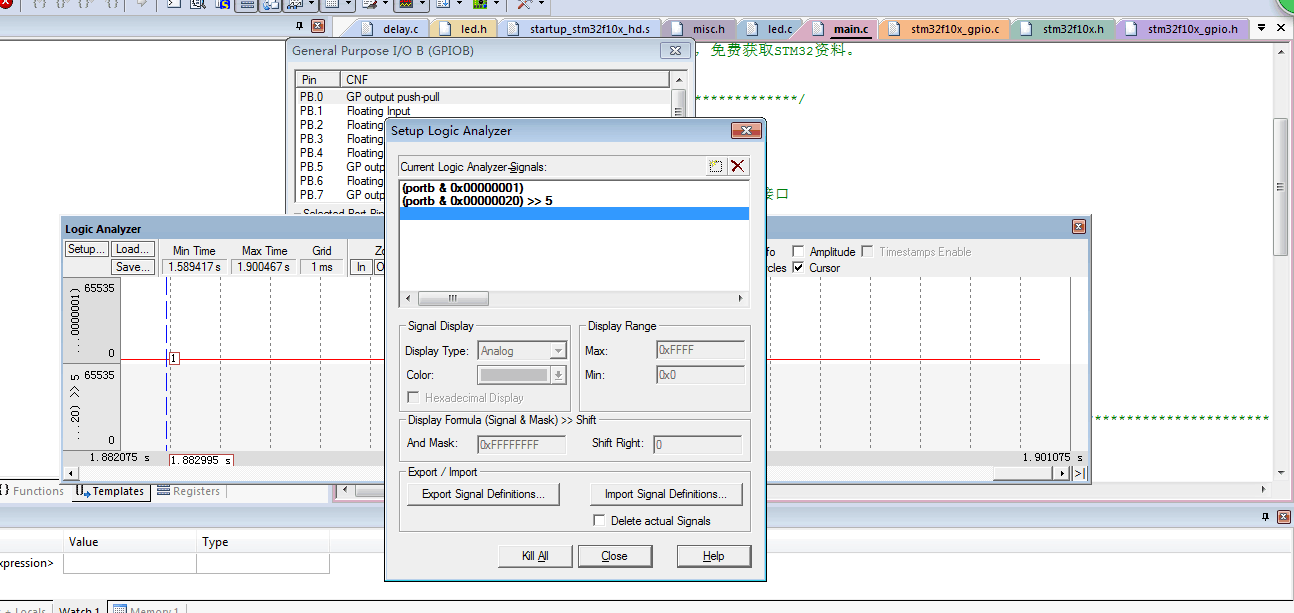The height and width of the screenshot is (613, 1294).
Task: Expand the Serial Windows dropdown arrow
Action: click(385, 4)
